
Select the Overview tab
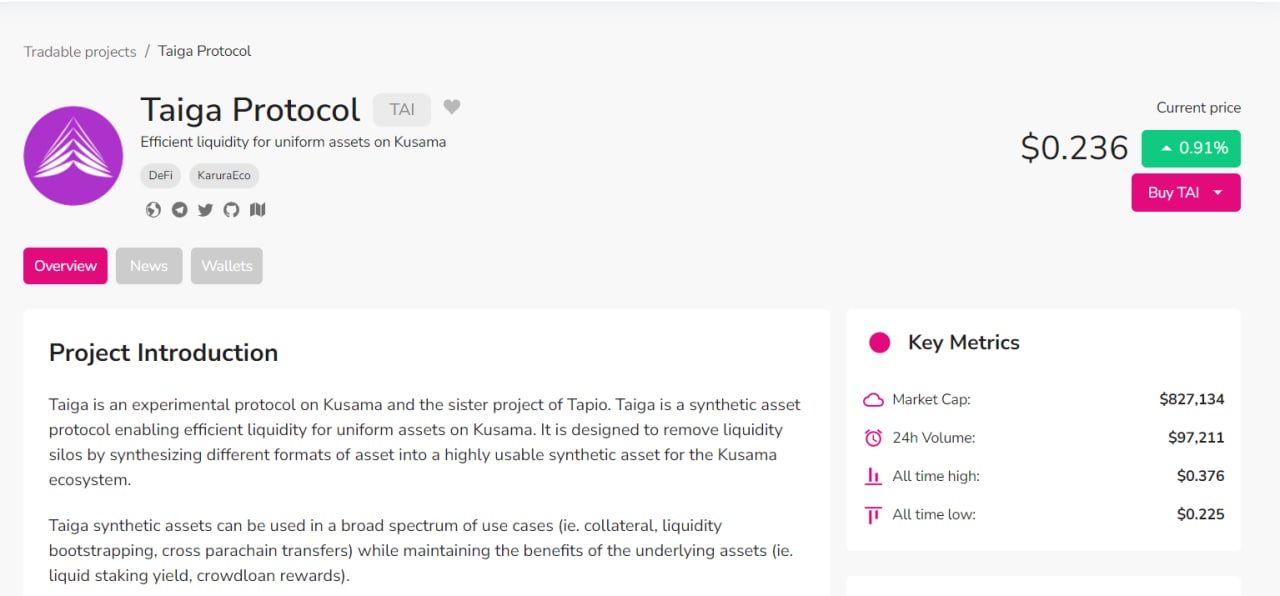[x=65, y=266]
